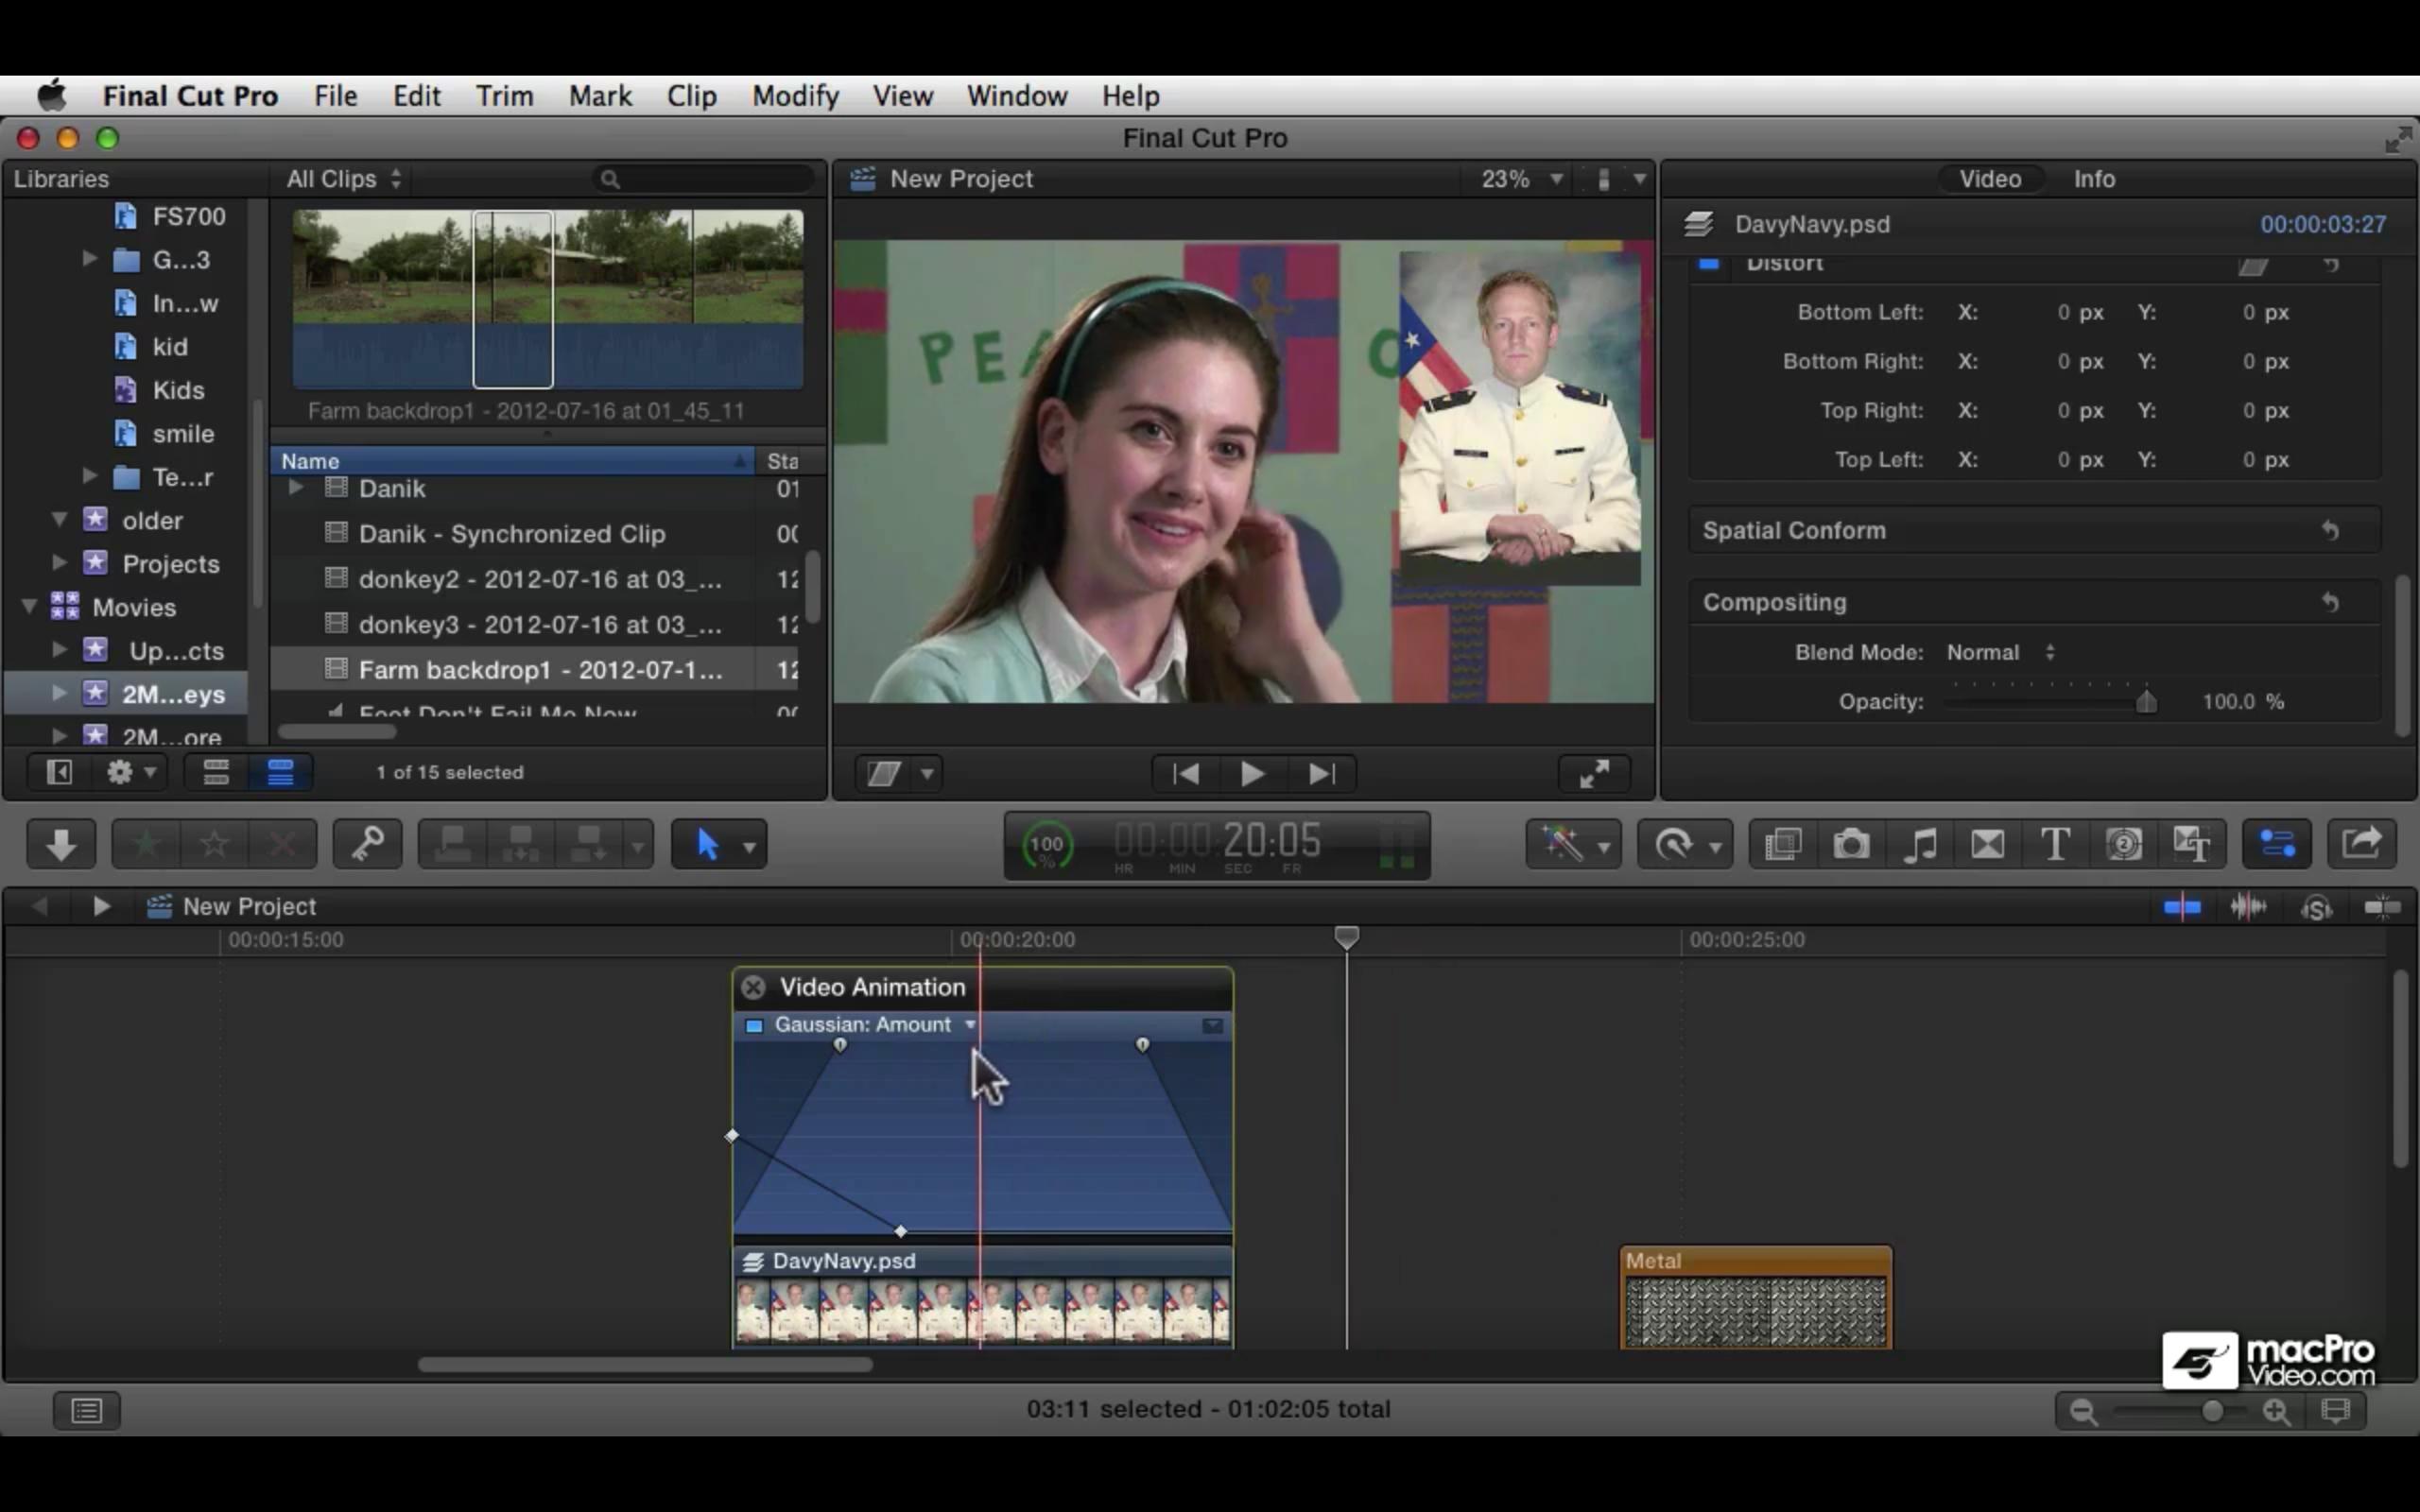Toggle the Distort blue checkbox
Image resolution: width=2420 pixels, height=1512 pixels.
[1709, 264]
